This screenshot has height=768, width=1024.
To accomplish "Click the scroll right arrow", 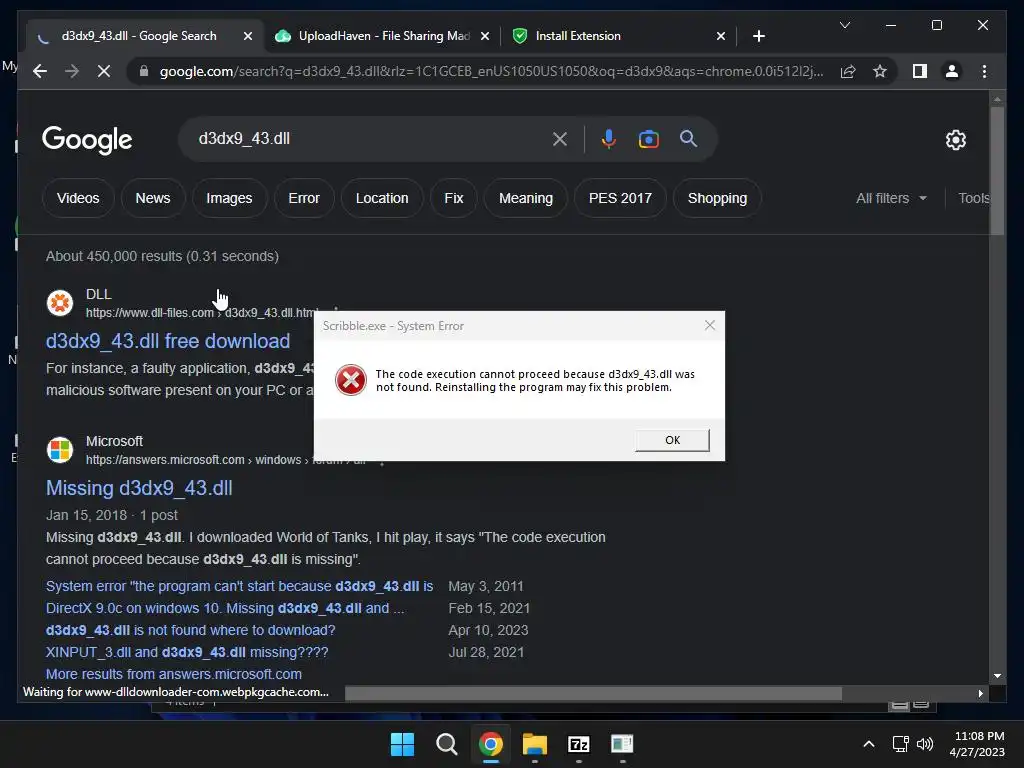I will [980, 694].
